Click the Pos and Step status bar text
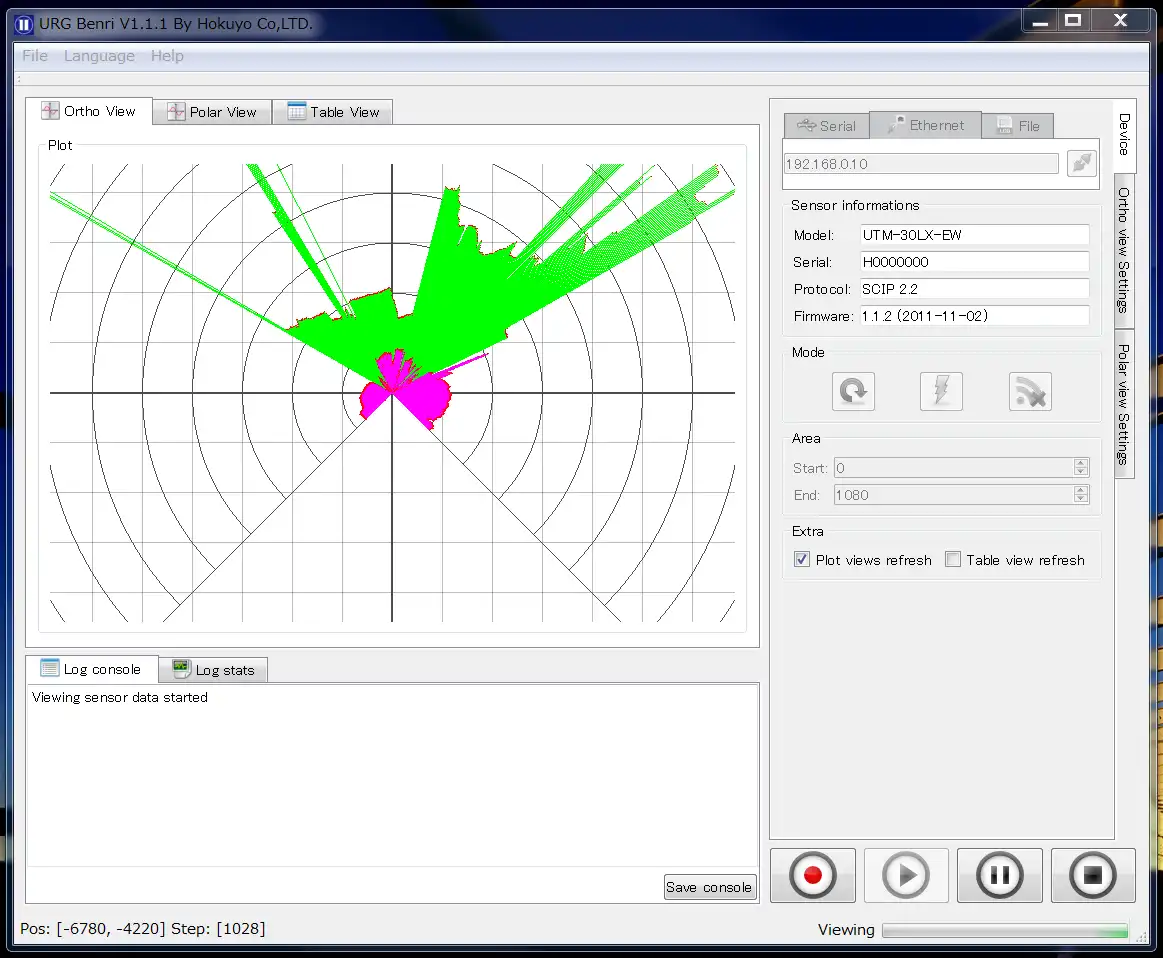The width and height of the screenshot is (1163, 958). coord(142,928)
